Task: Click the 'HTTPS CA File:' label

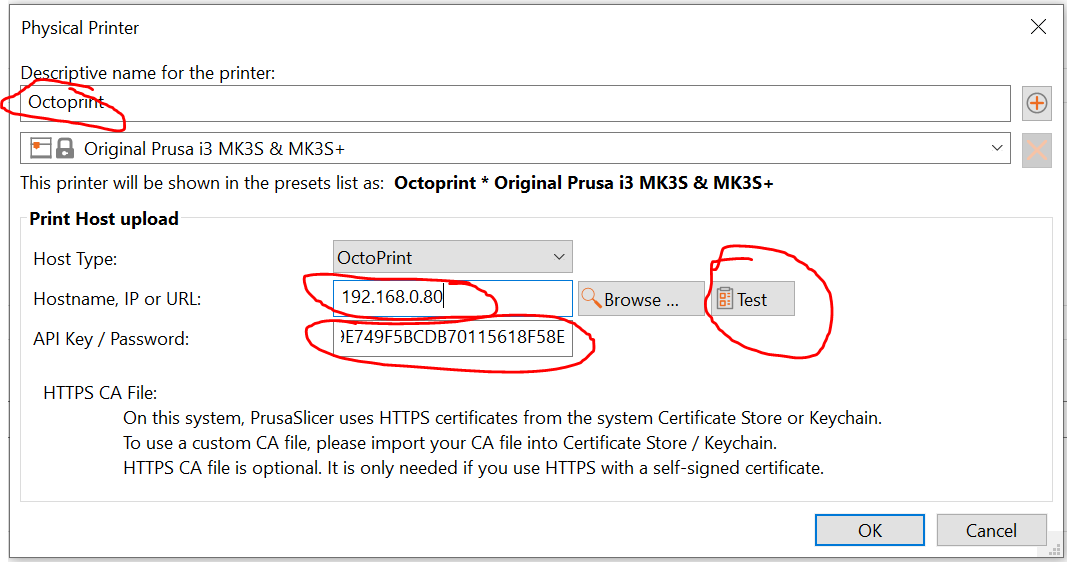Action: [x=100, y=393]
